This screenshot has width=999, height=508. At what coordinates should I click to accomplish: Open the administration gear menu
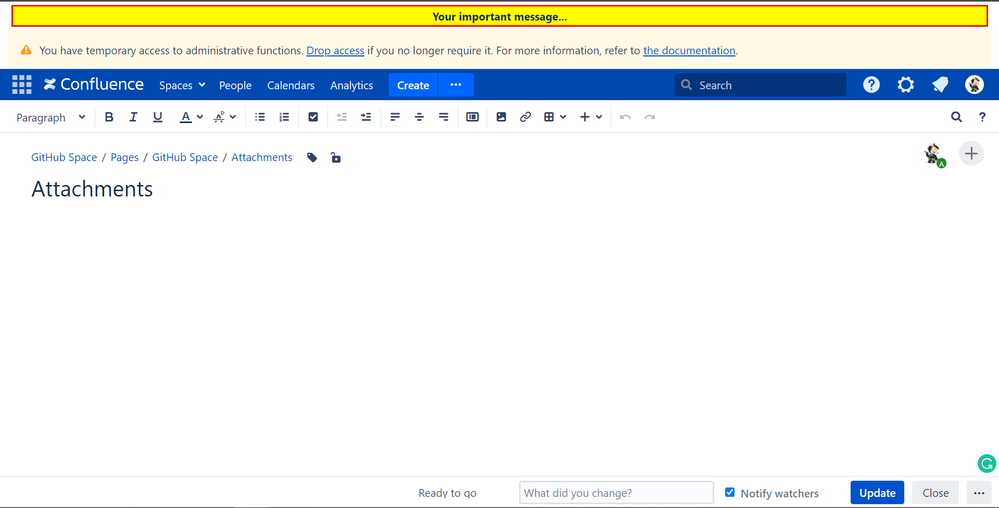(906, 85)
